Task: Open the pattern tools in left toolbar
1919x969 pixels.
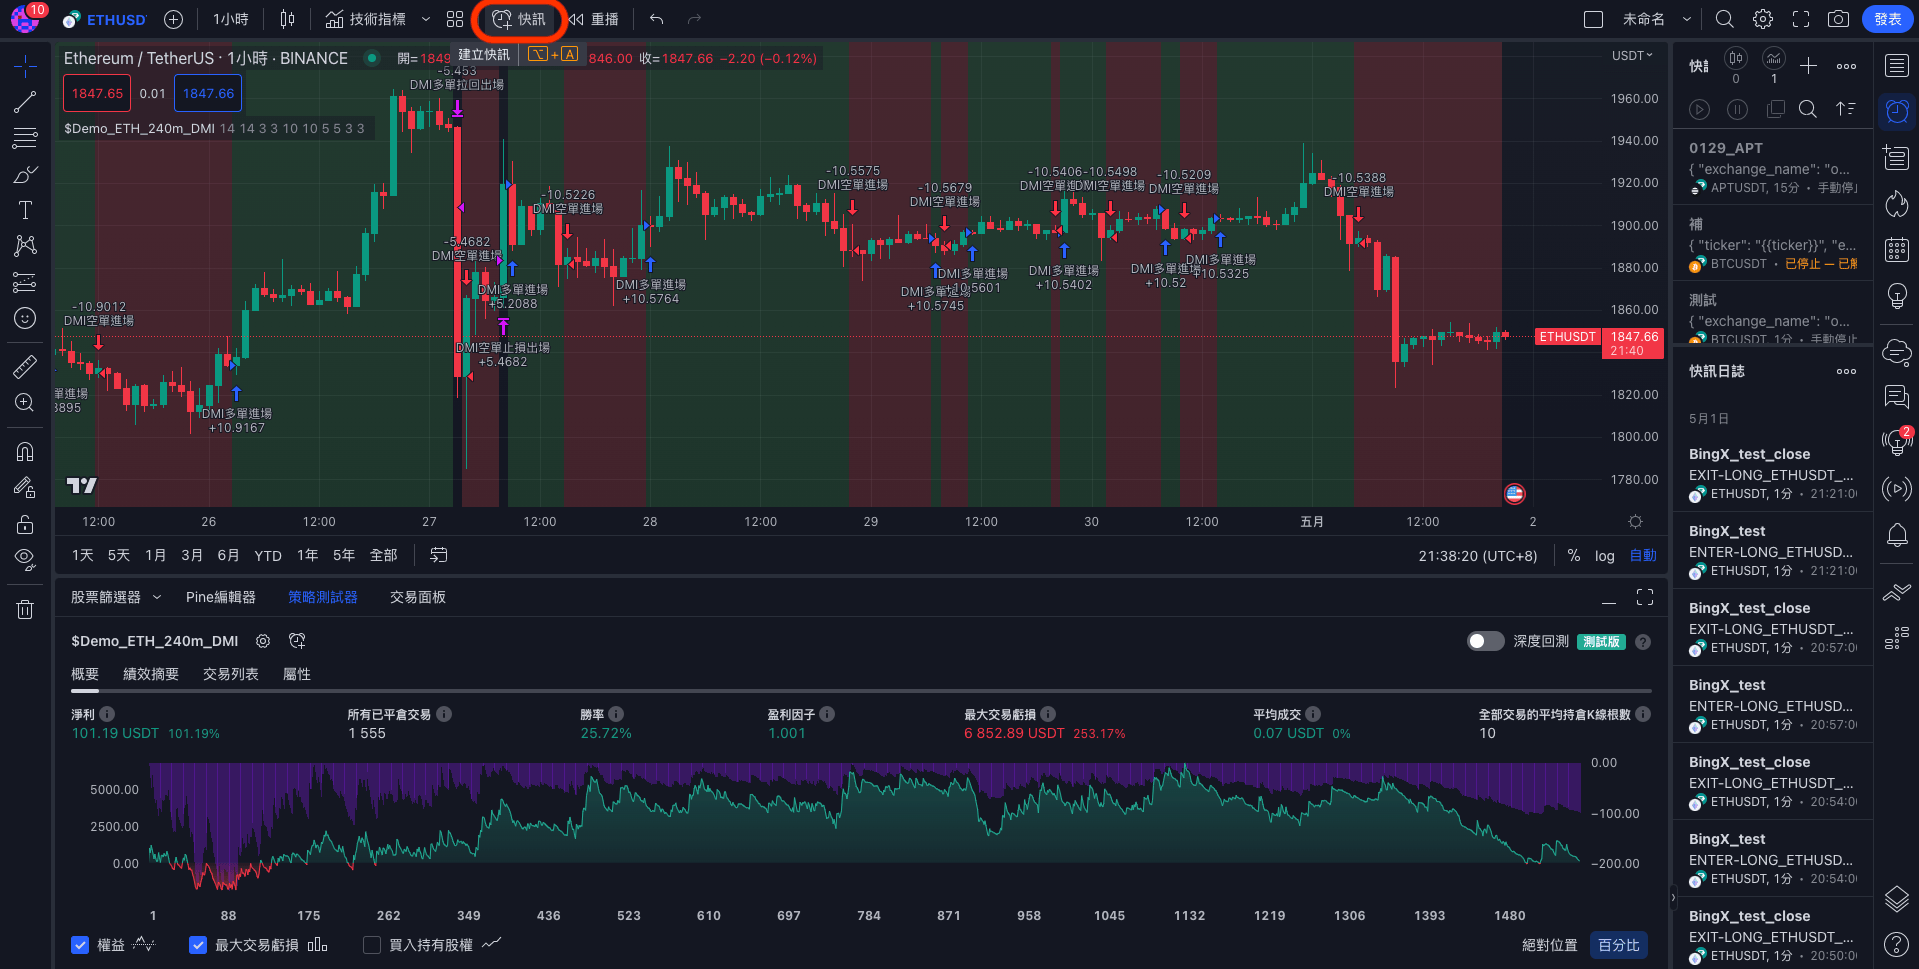Action: [25, 246]
